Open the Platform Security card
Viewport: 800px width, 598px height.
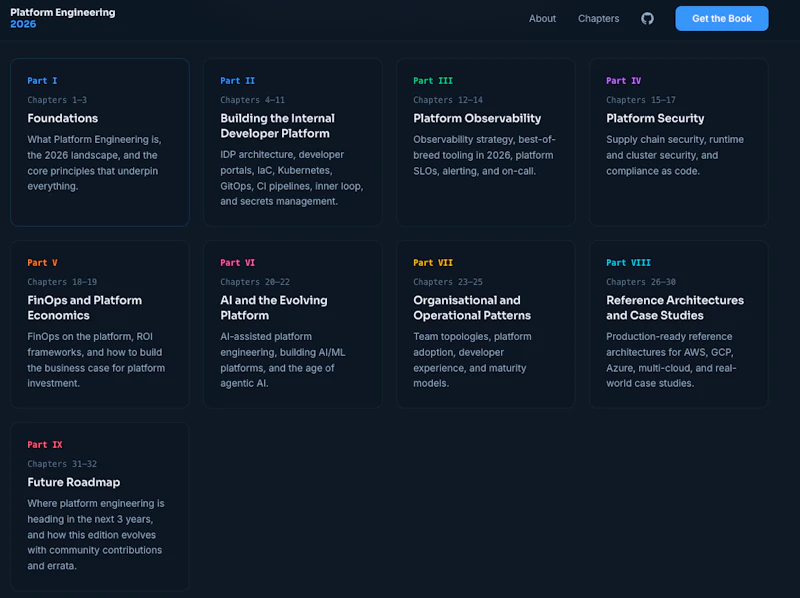[x=679, y=142]
